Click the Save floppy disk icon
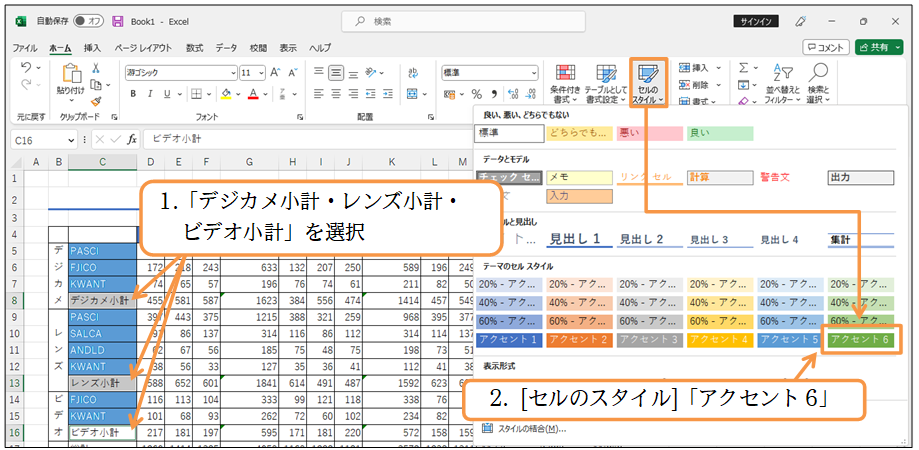This screenshot has height=450, width=919. [x=118, y=20]
